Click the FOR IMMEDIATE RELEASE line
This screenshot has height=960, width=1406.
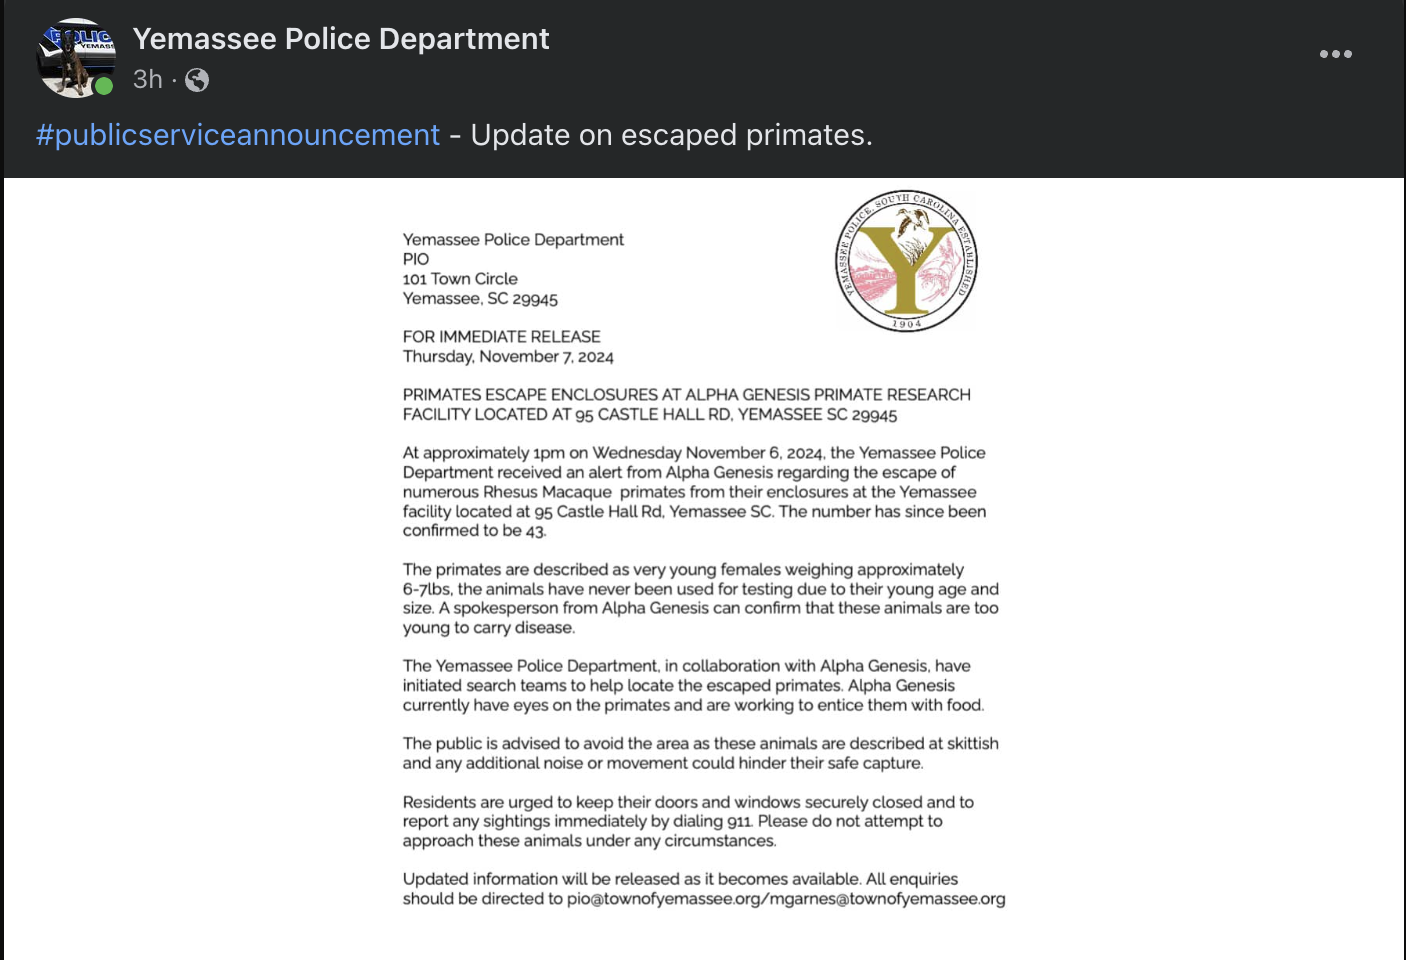pyautogui.click(x=502, y=337)
